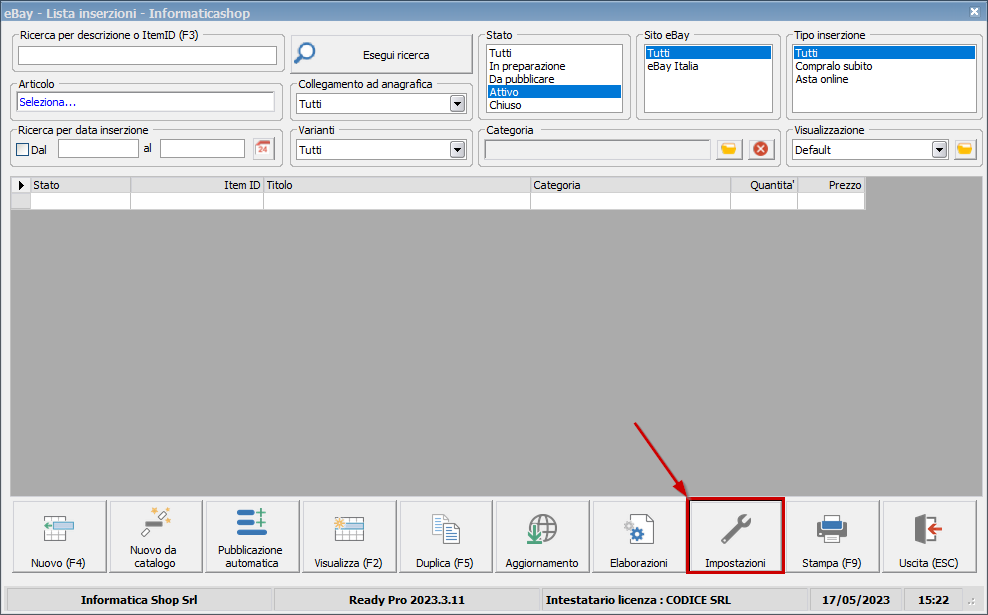
Task: Select Attivo status
Action: coord(554,92)
